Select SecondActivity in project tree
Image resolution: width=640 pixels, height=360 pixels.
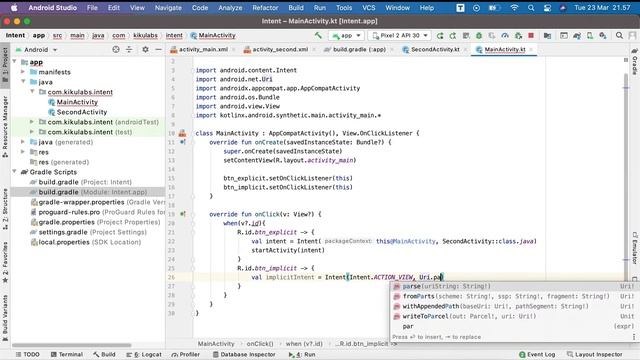tap(82, 112)
